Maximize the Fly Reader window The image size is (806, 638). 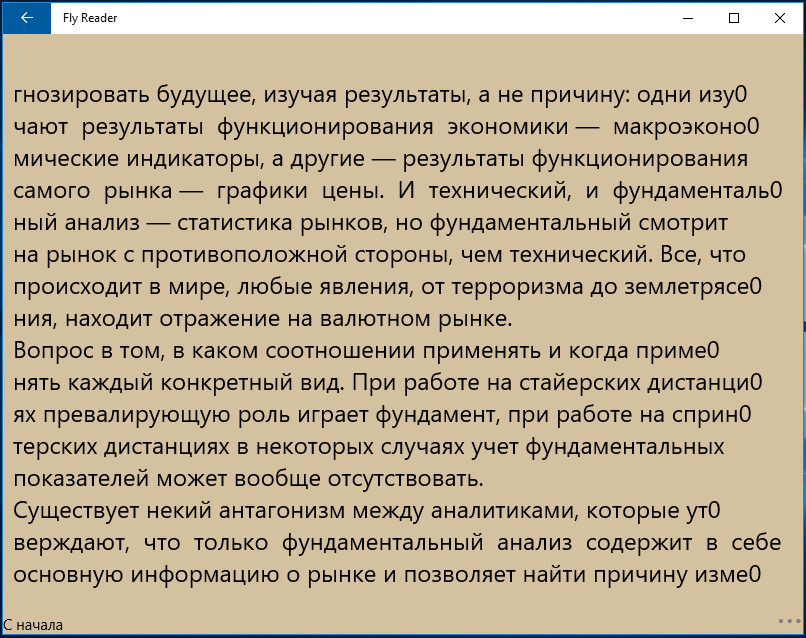[734, 18]
